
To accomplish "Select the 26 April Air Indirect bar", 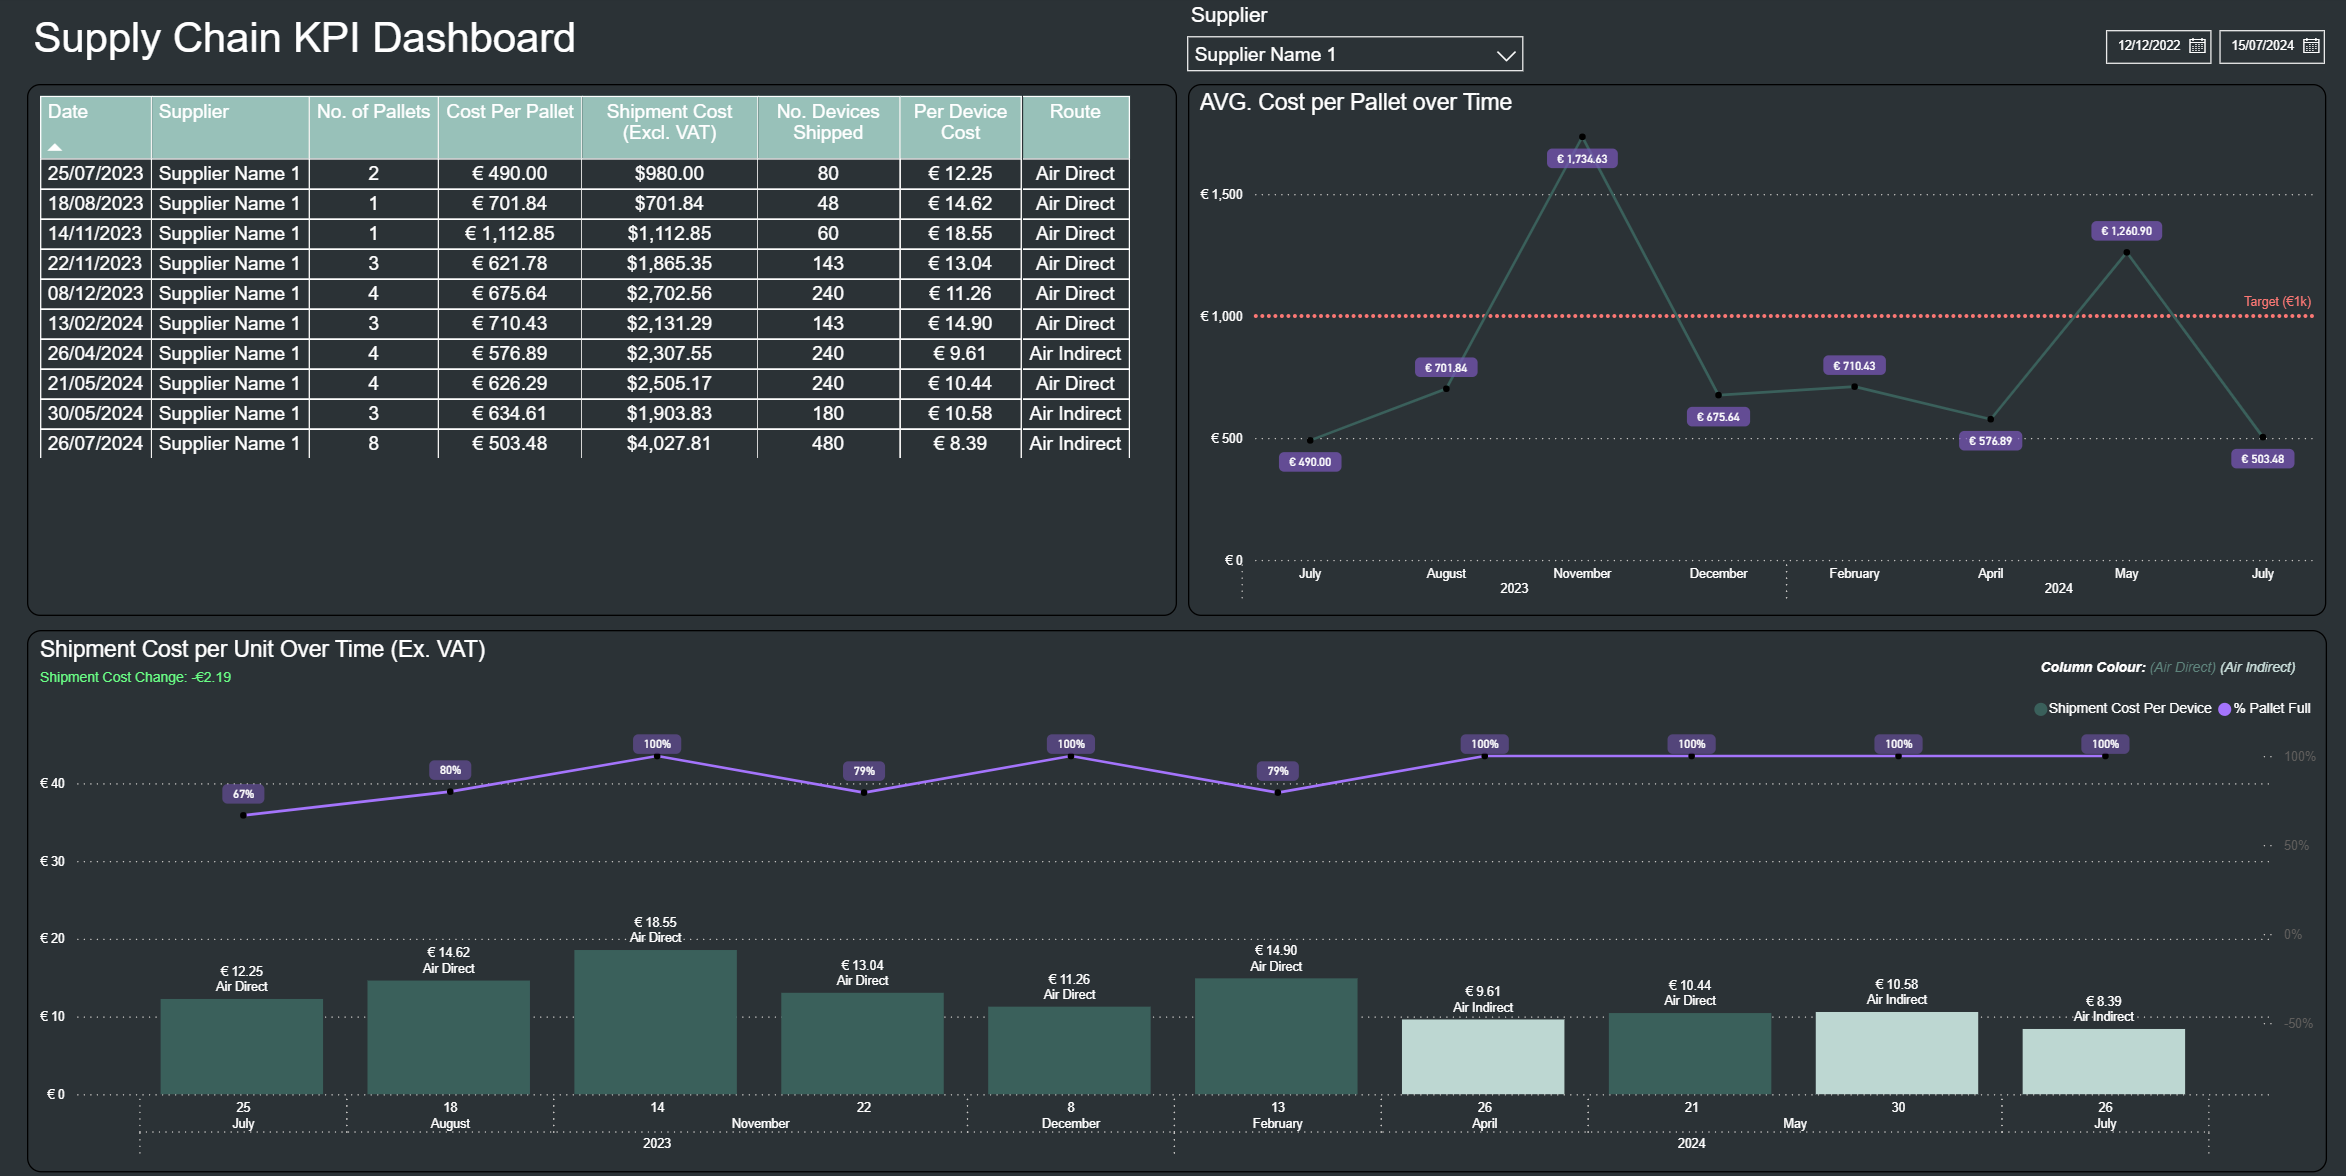I will (1482, 1056).
